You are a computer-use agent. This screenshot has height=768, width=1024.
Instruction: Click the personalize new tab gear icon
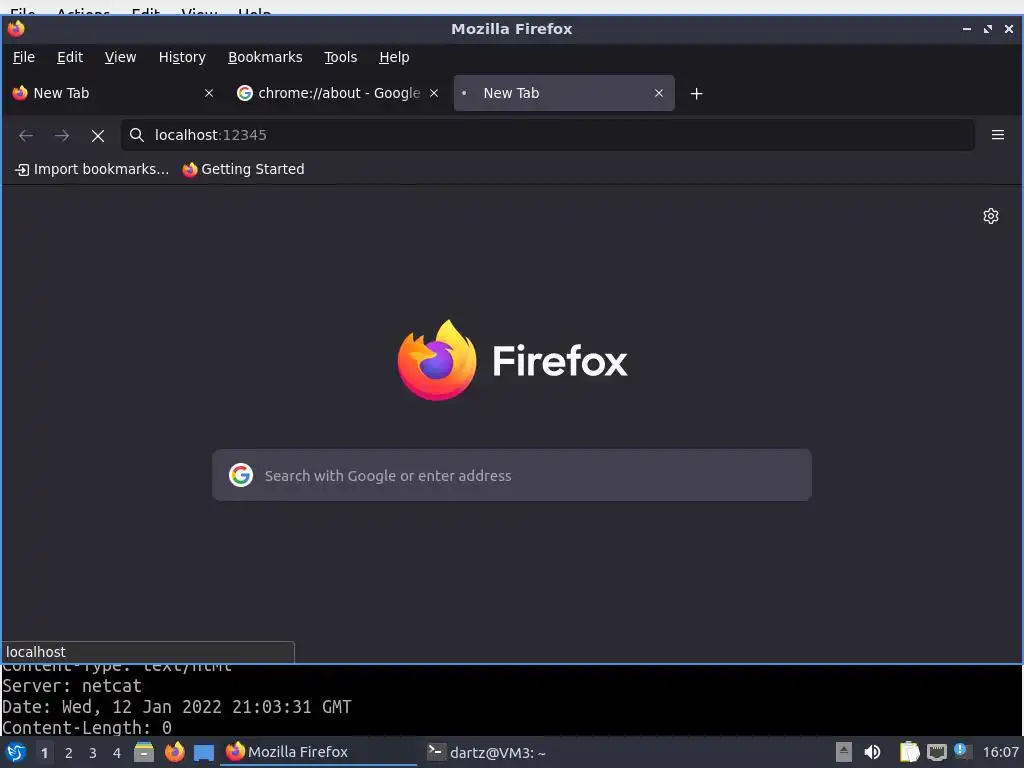point(991,216)
